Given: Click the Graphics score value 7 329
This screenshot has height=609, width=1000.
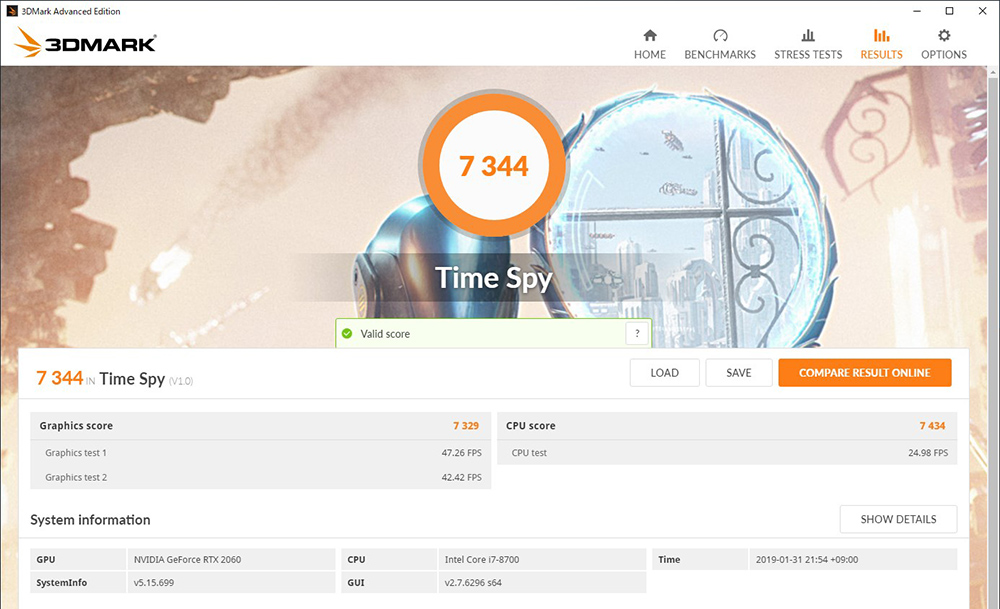Looking at the screenshot, I should click(x=466, y=426).
